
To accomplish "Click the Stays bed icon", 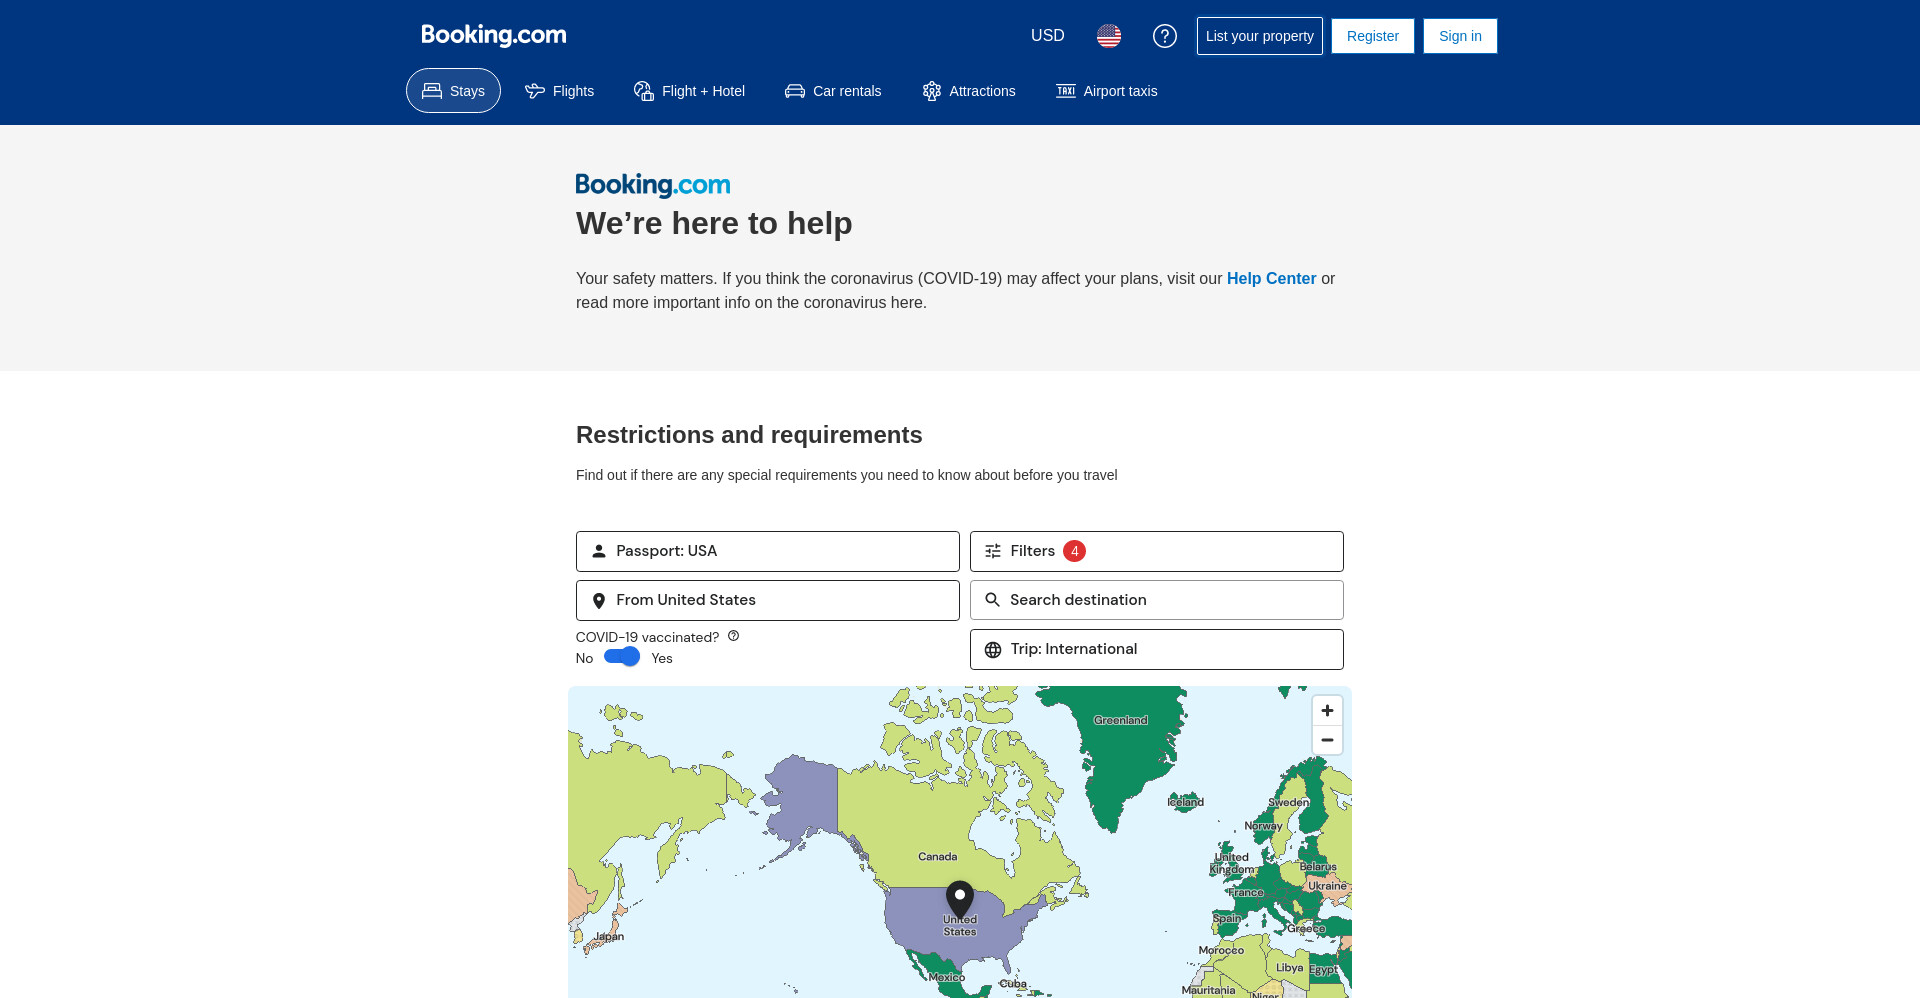I will (432, 91).
